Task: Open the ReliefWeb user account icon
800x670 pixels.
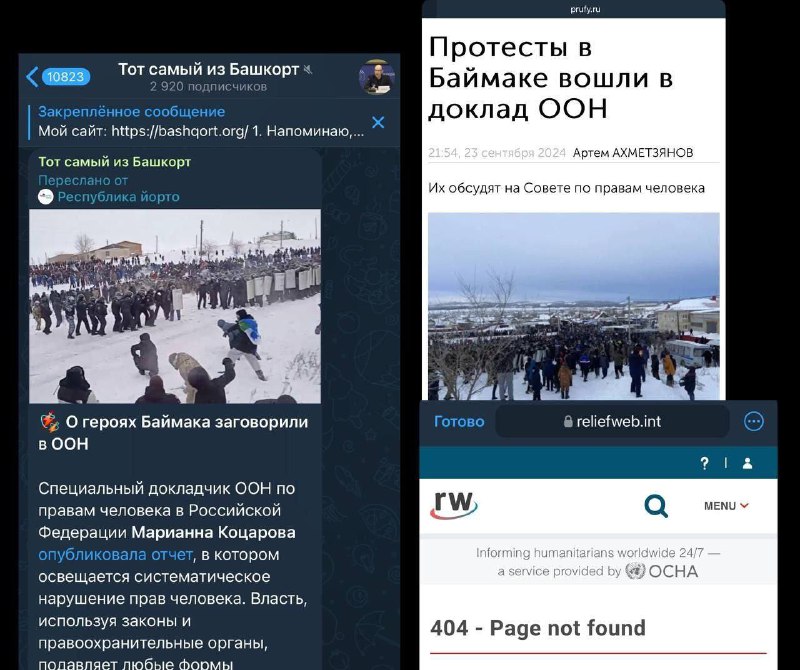Action: 747,463
